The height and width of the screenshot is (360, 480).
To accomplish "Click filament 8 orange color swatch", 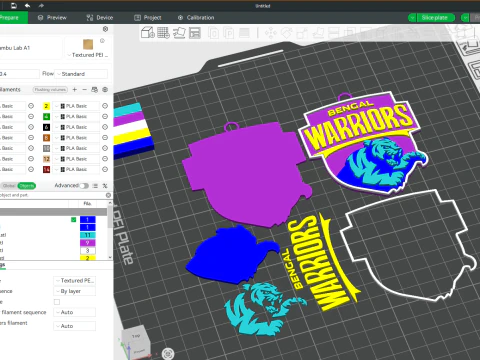I will (46, 138).
